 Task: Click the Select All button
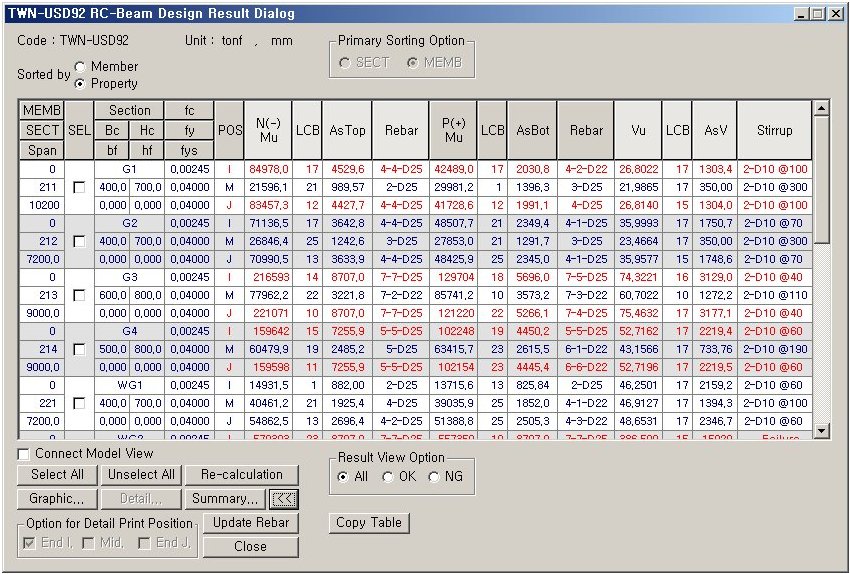coord(57,475)
